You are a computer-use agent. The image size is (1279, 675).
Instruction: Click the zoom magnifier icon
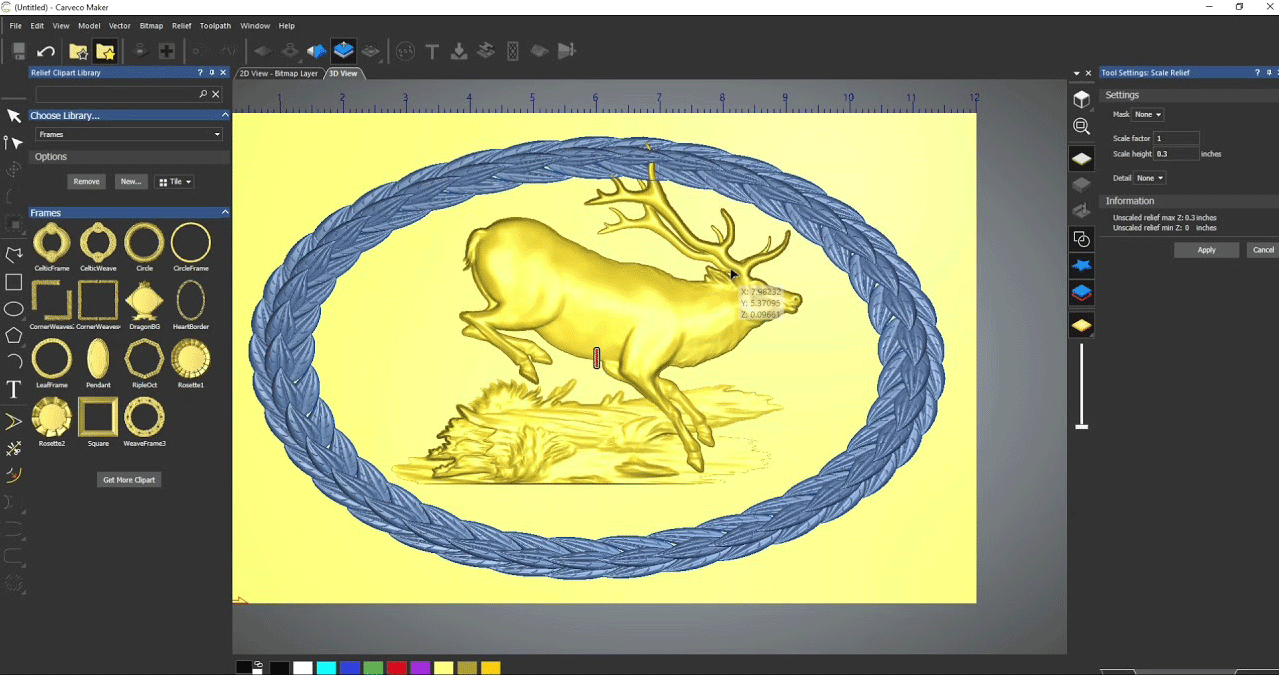pos(1081,127)
